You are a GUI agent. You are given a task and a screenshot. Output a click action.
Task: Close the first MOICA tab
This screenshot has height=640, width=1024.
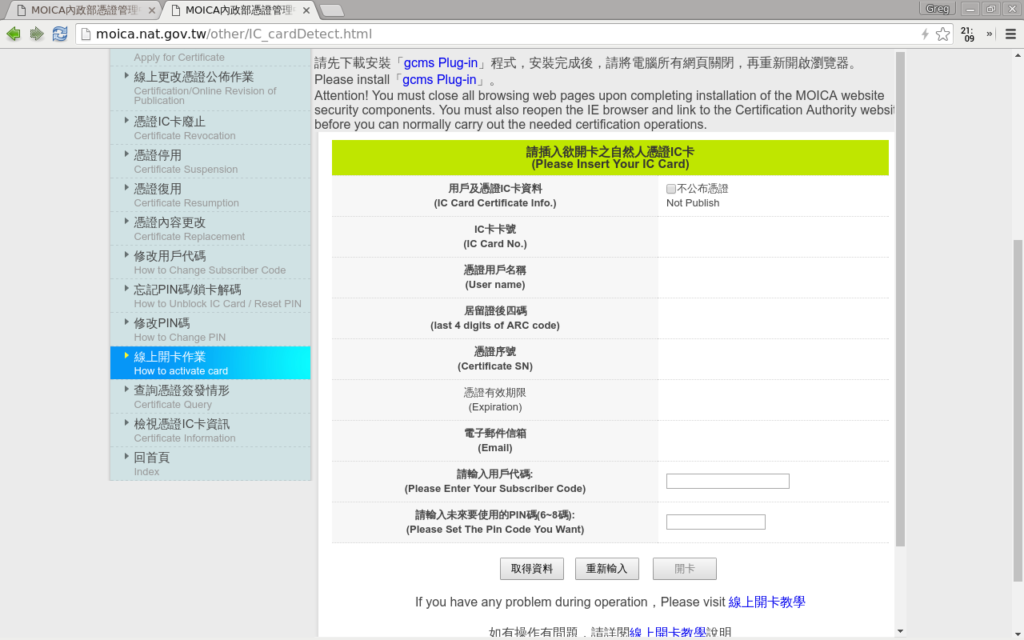click(x=152, y=10)
